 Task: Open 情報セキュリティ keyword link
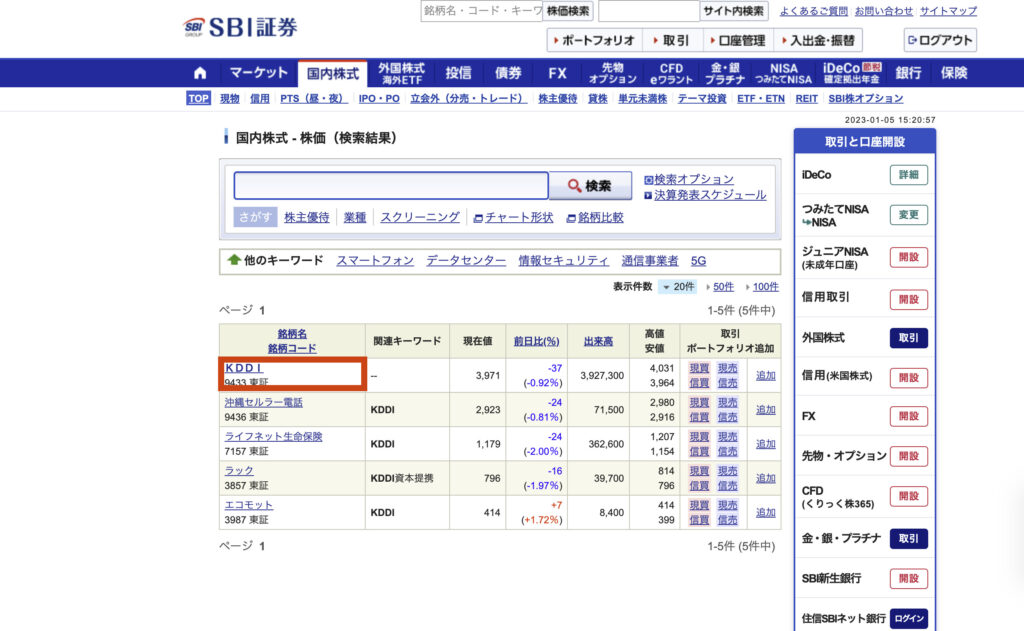(564, 261)
